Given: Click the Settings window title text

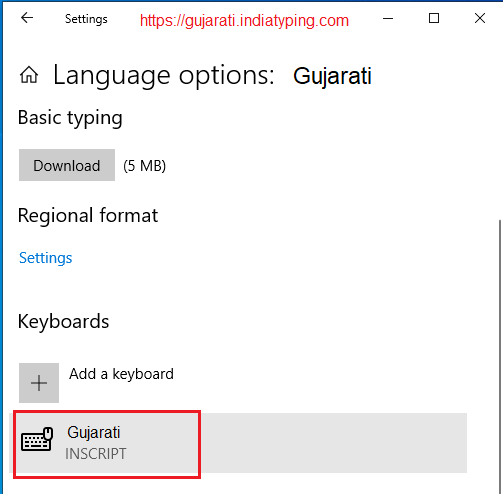Looking at the screenshot, I should [x=86, y=19].
